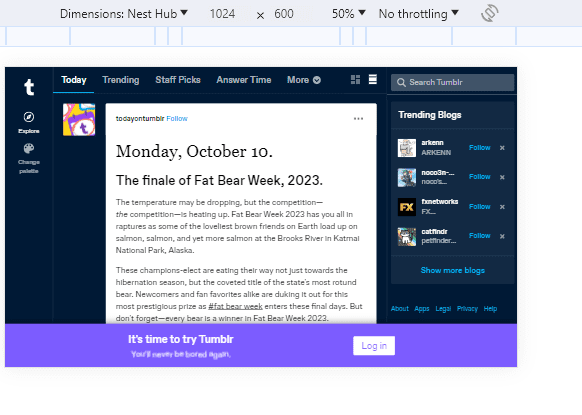Viewport: 582px width, 415px height.
Task: Click the rotate device icon
Action: pyautogui.click(x=490, y=13)
